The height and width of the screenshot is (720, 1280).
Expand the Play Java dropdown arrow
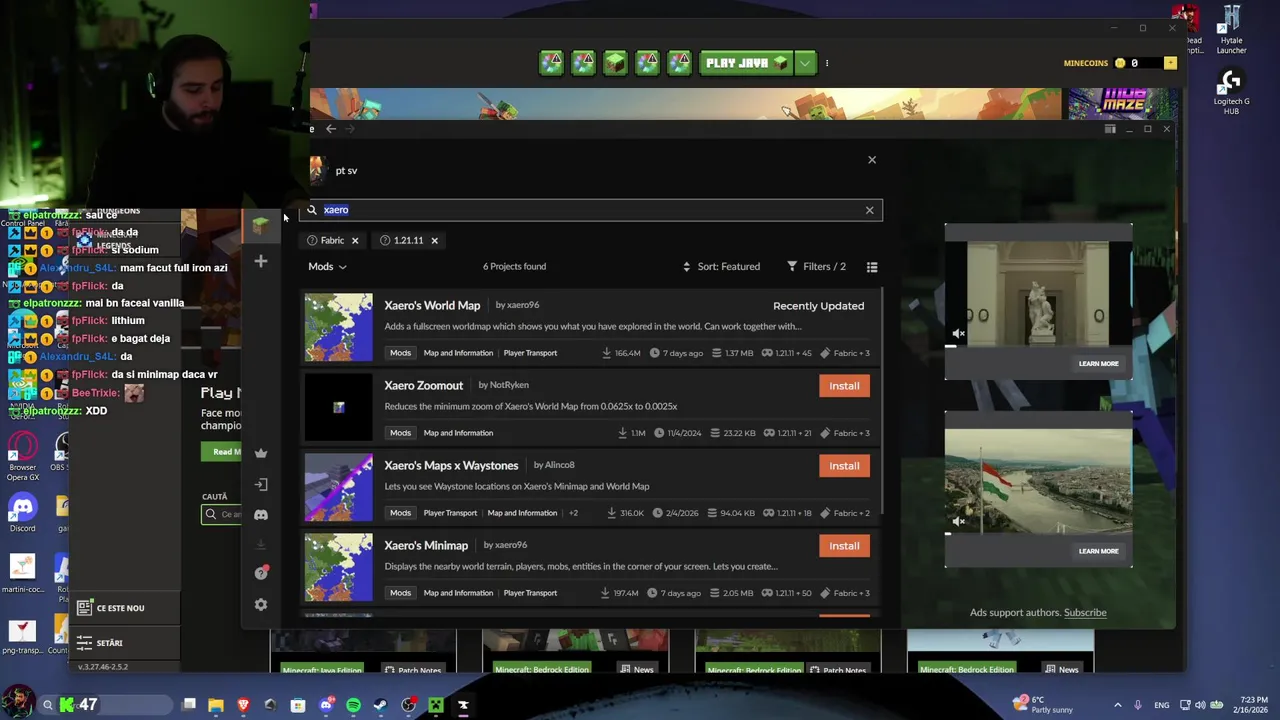click(x=805, y=63)
